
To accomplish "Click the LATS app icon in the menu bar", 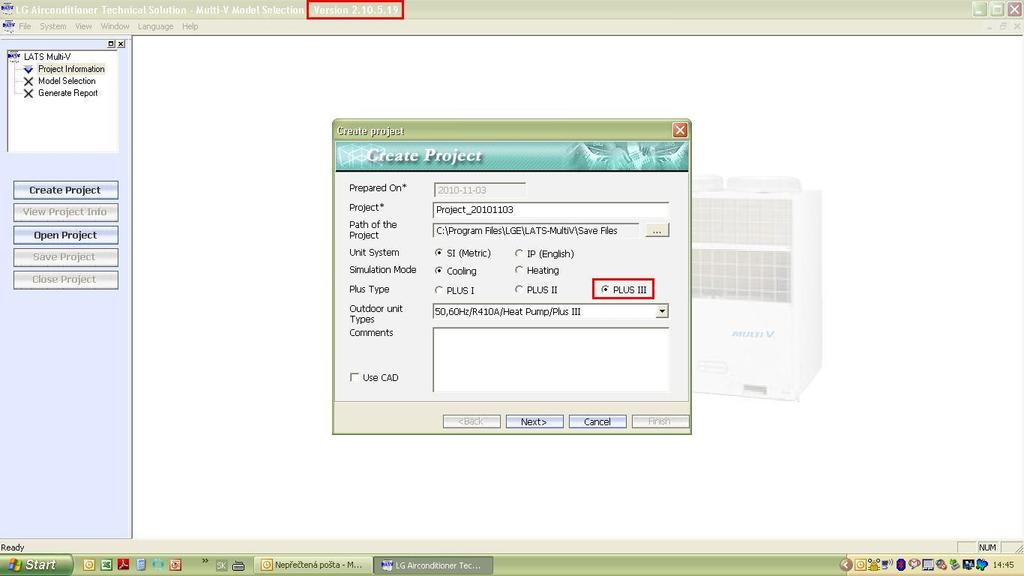I will point(8,26).
